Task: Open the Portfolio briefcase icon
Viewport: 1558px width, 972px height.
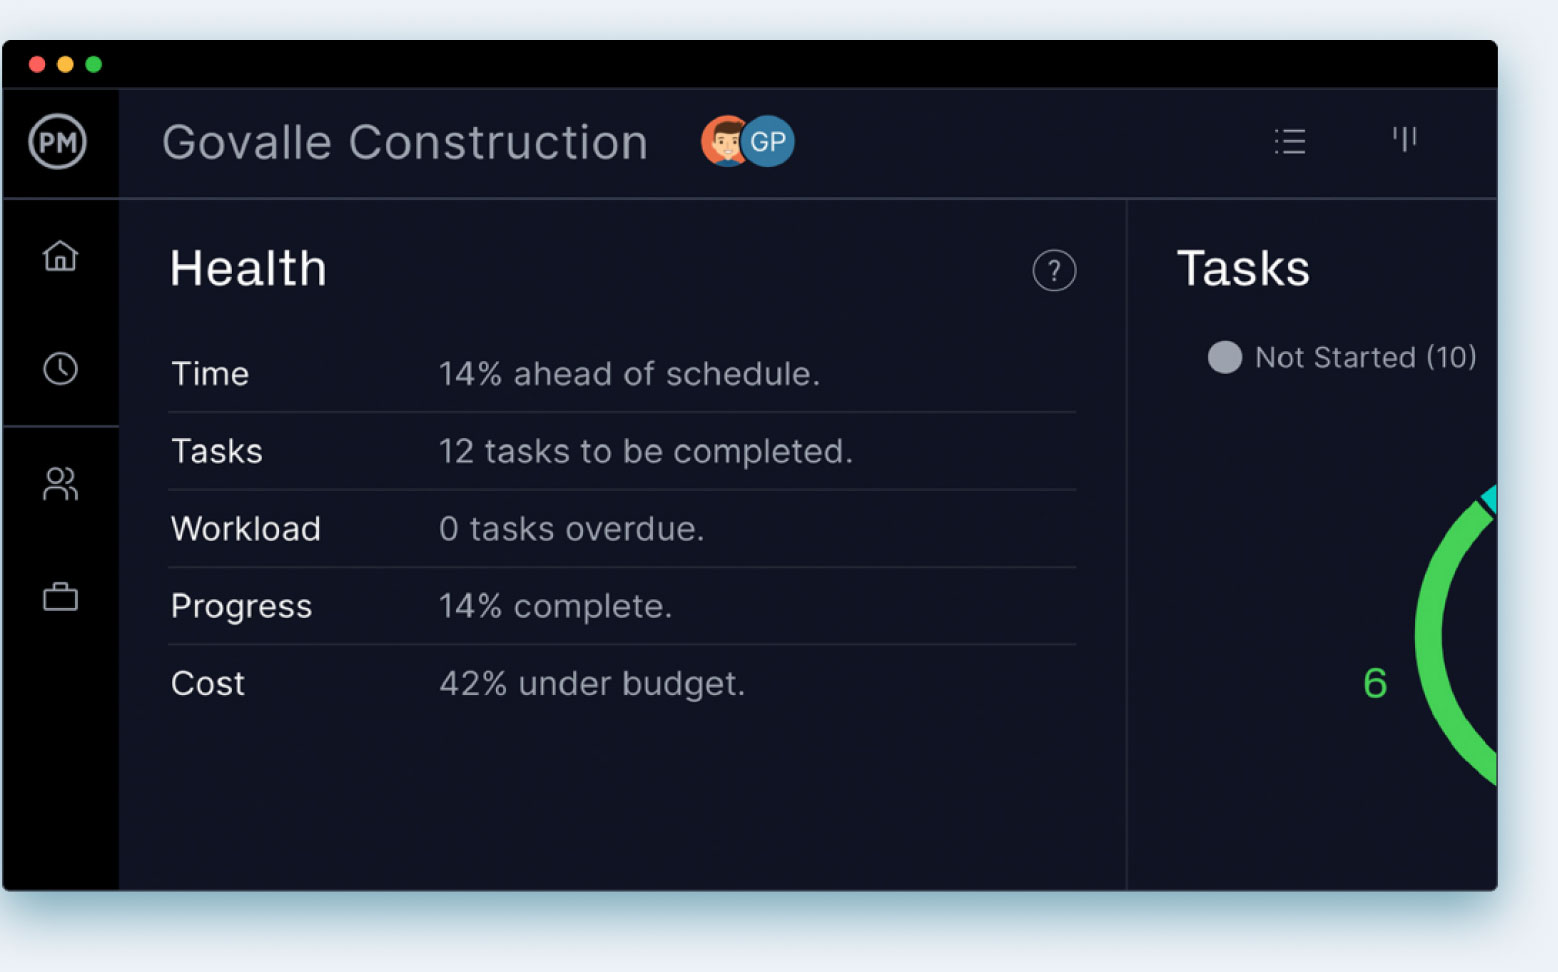Action: [x=60, y=596]
